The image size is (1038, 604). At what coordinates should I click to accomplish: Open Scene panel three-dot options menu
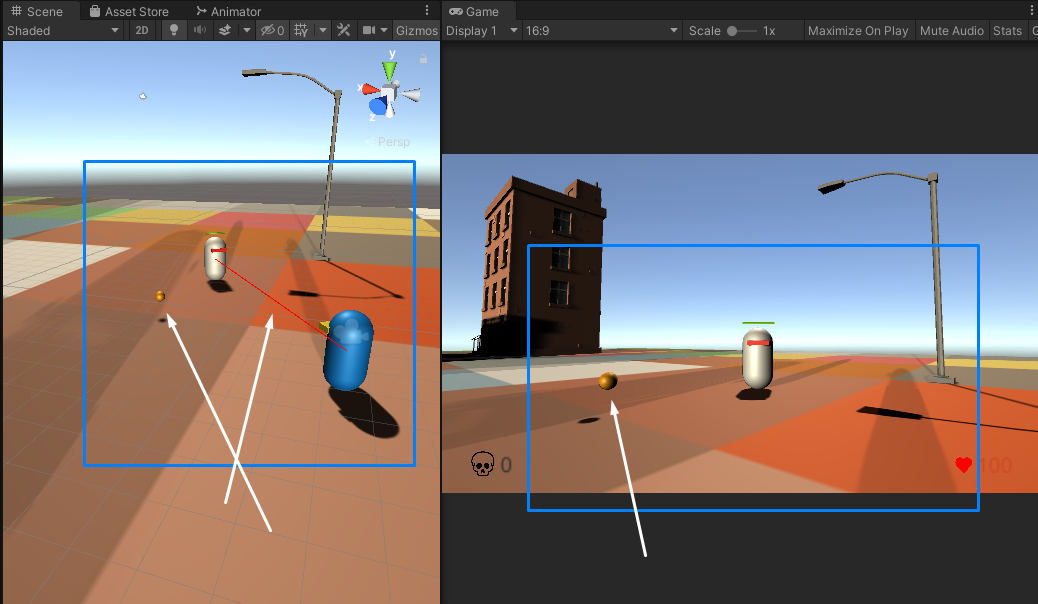pos(427,11)
